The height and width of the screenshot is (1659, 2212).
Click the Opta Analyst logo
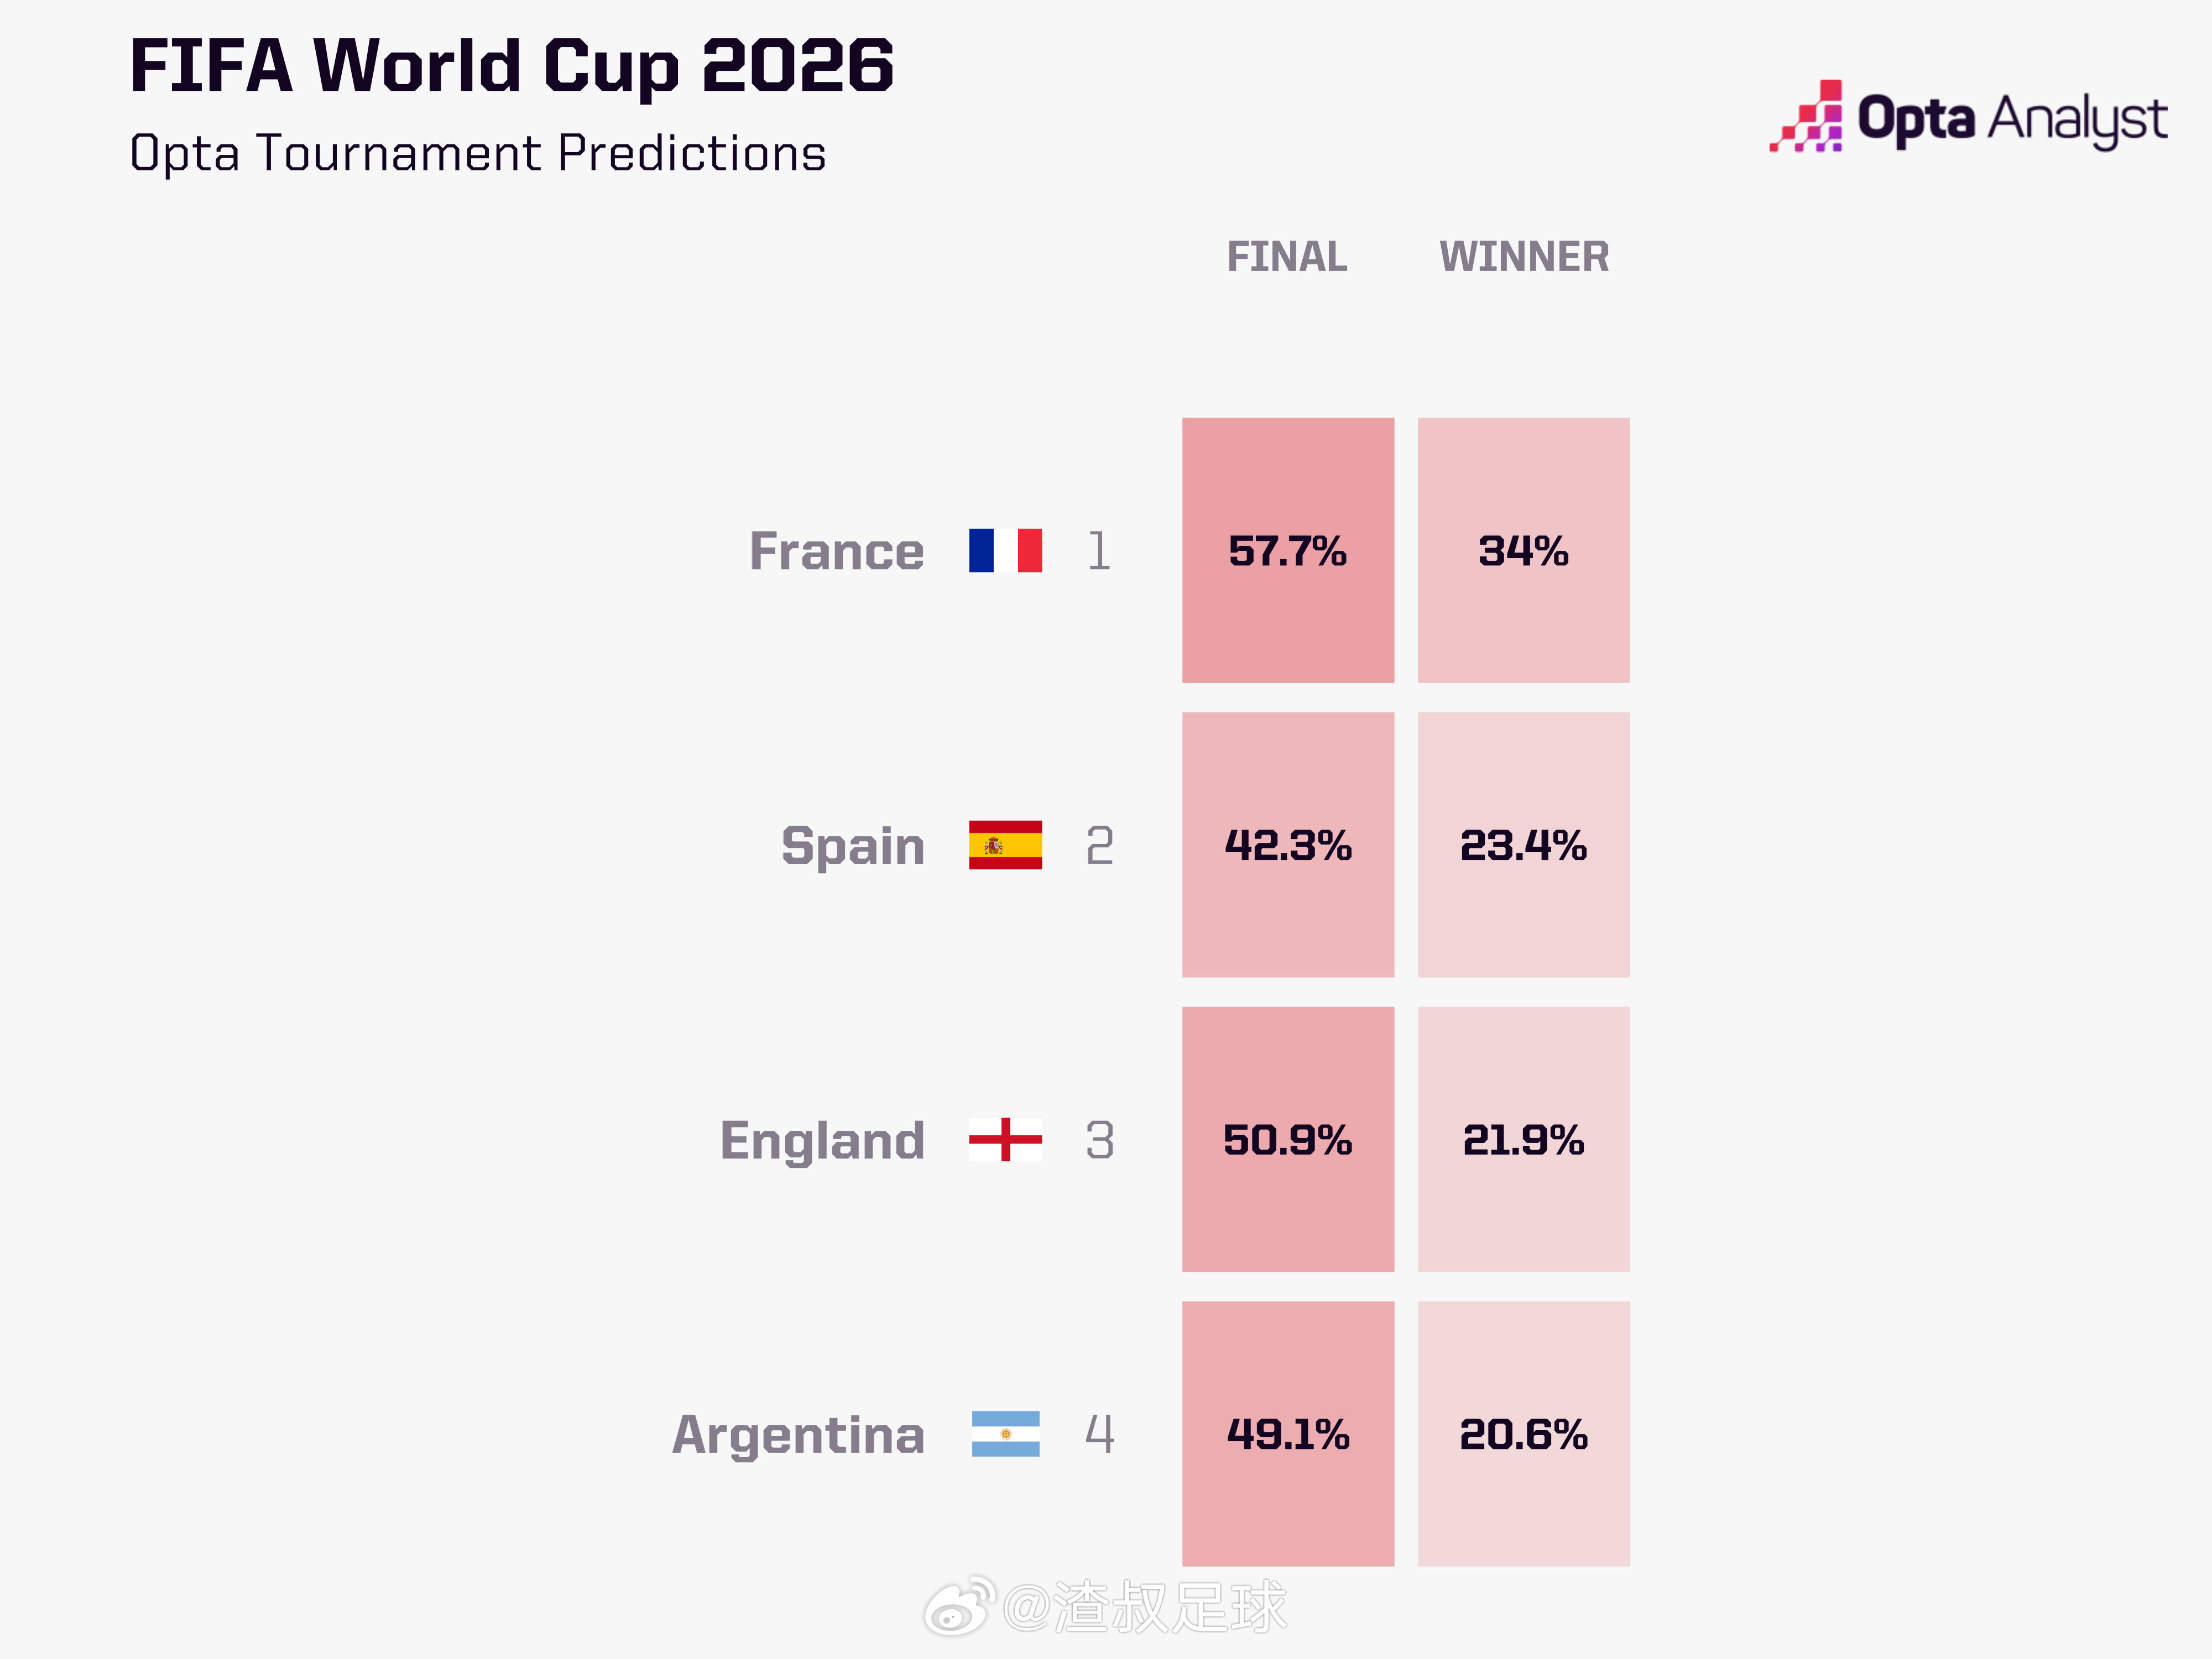[x=1968, y=117]
